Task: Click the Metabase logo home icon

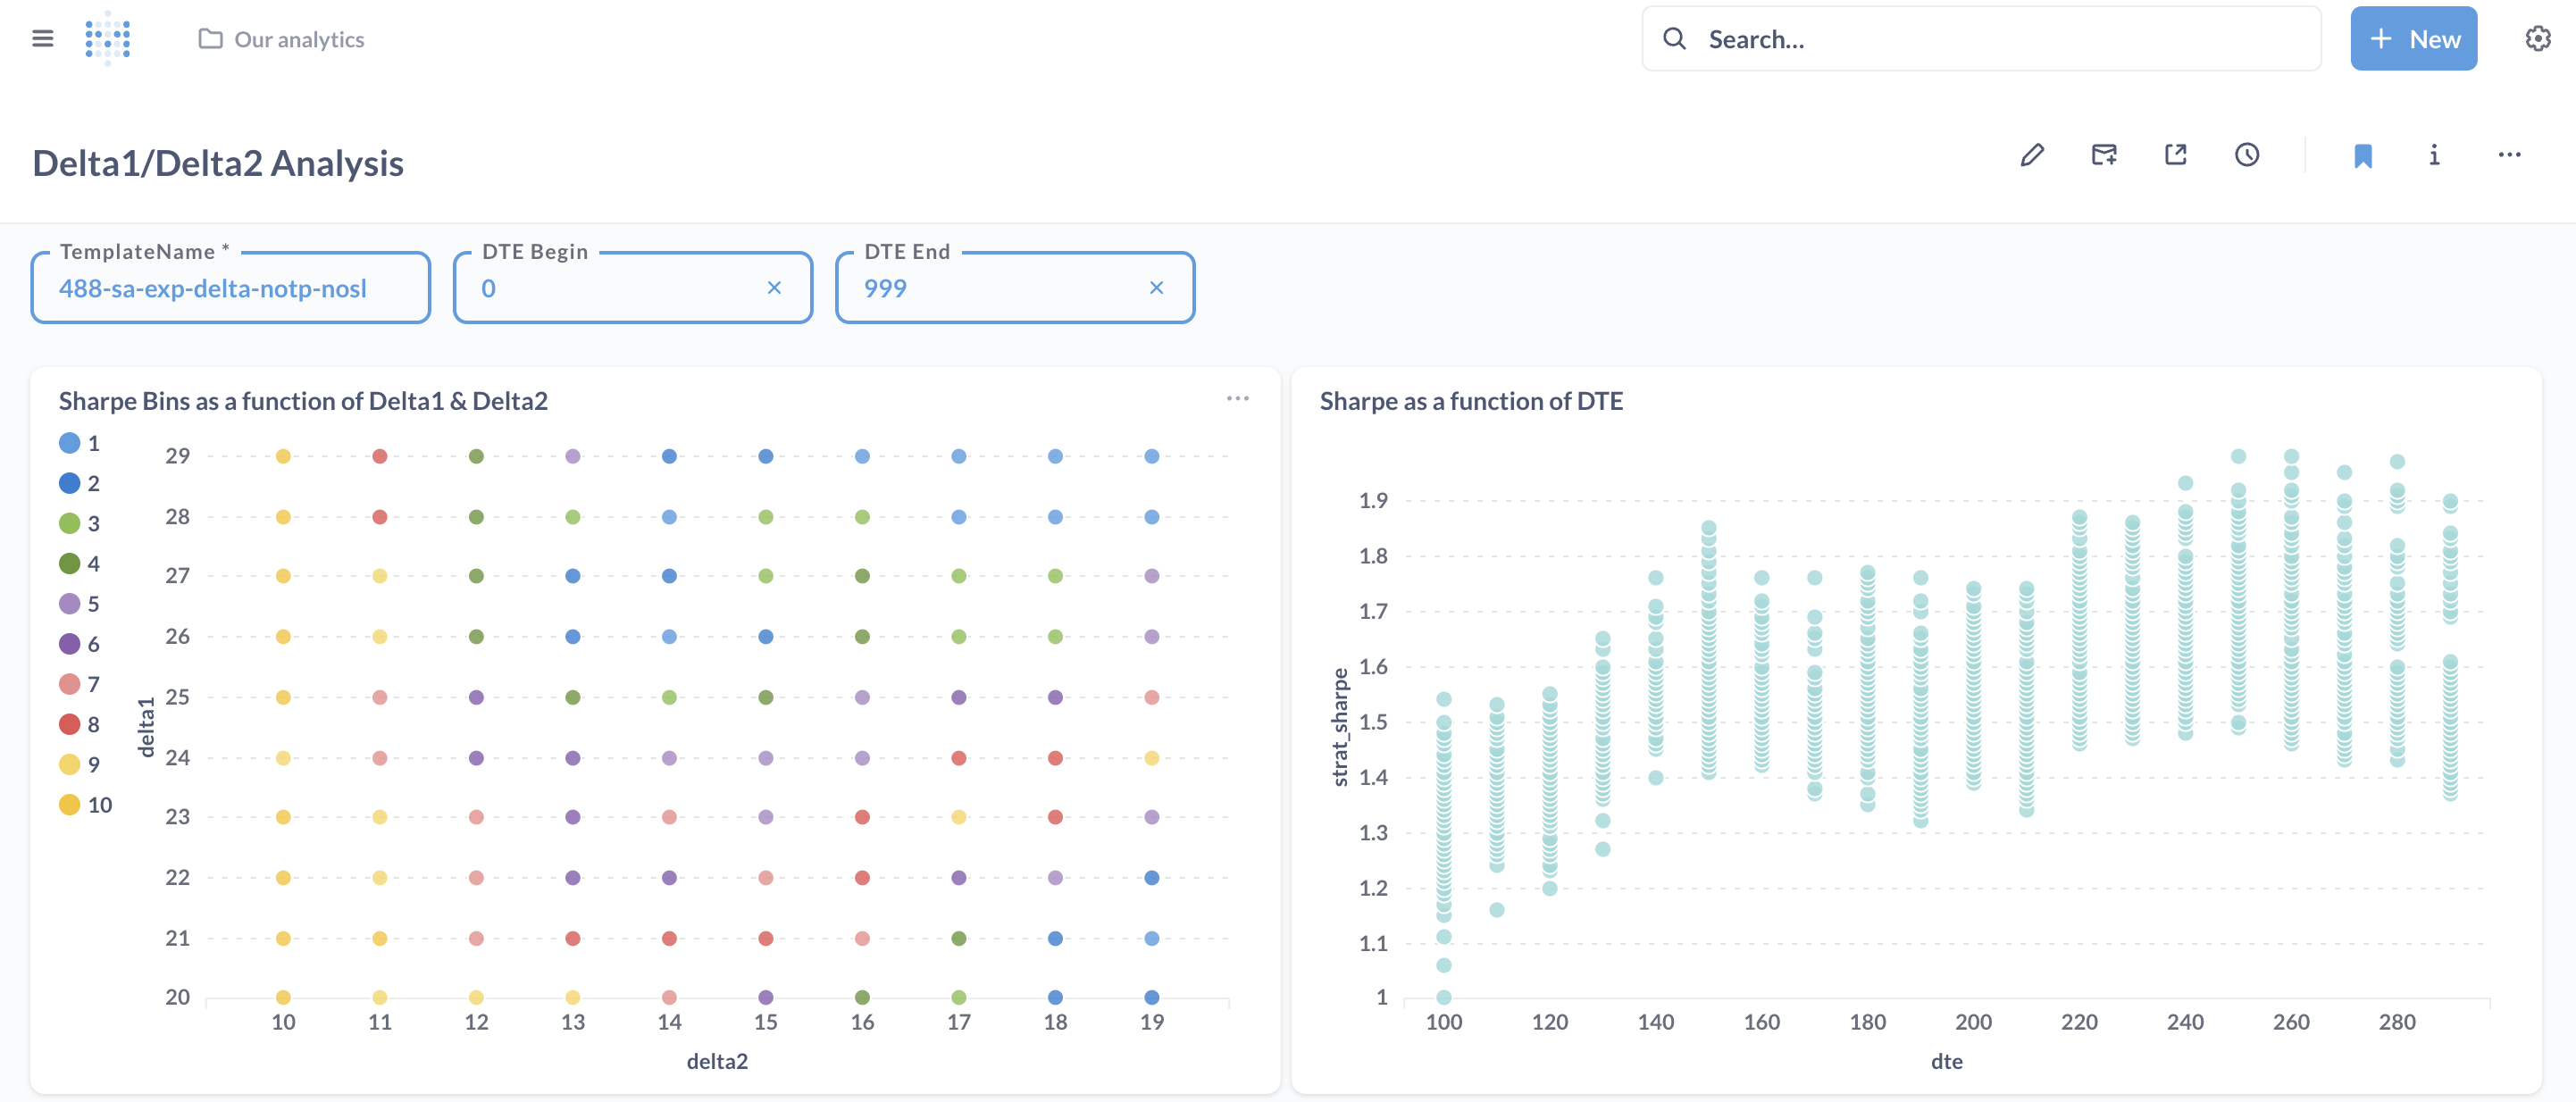Action: point(108,39)
